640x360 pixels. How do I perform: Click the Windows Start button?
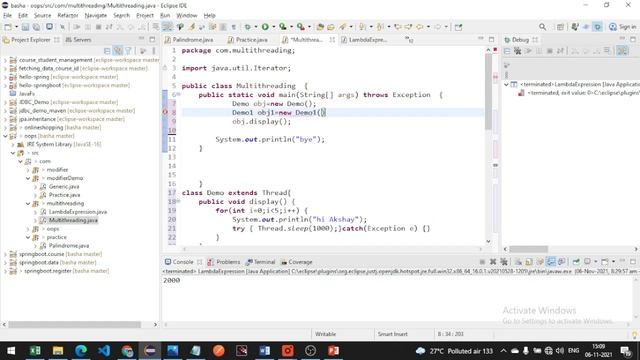tap(11, 351)
